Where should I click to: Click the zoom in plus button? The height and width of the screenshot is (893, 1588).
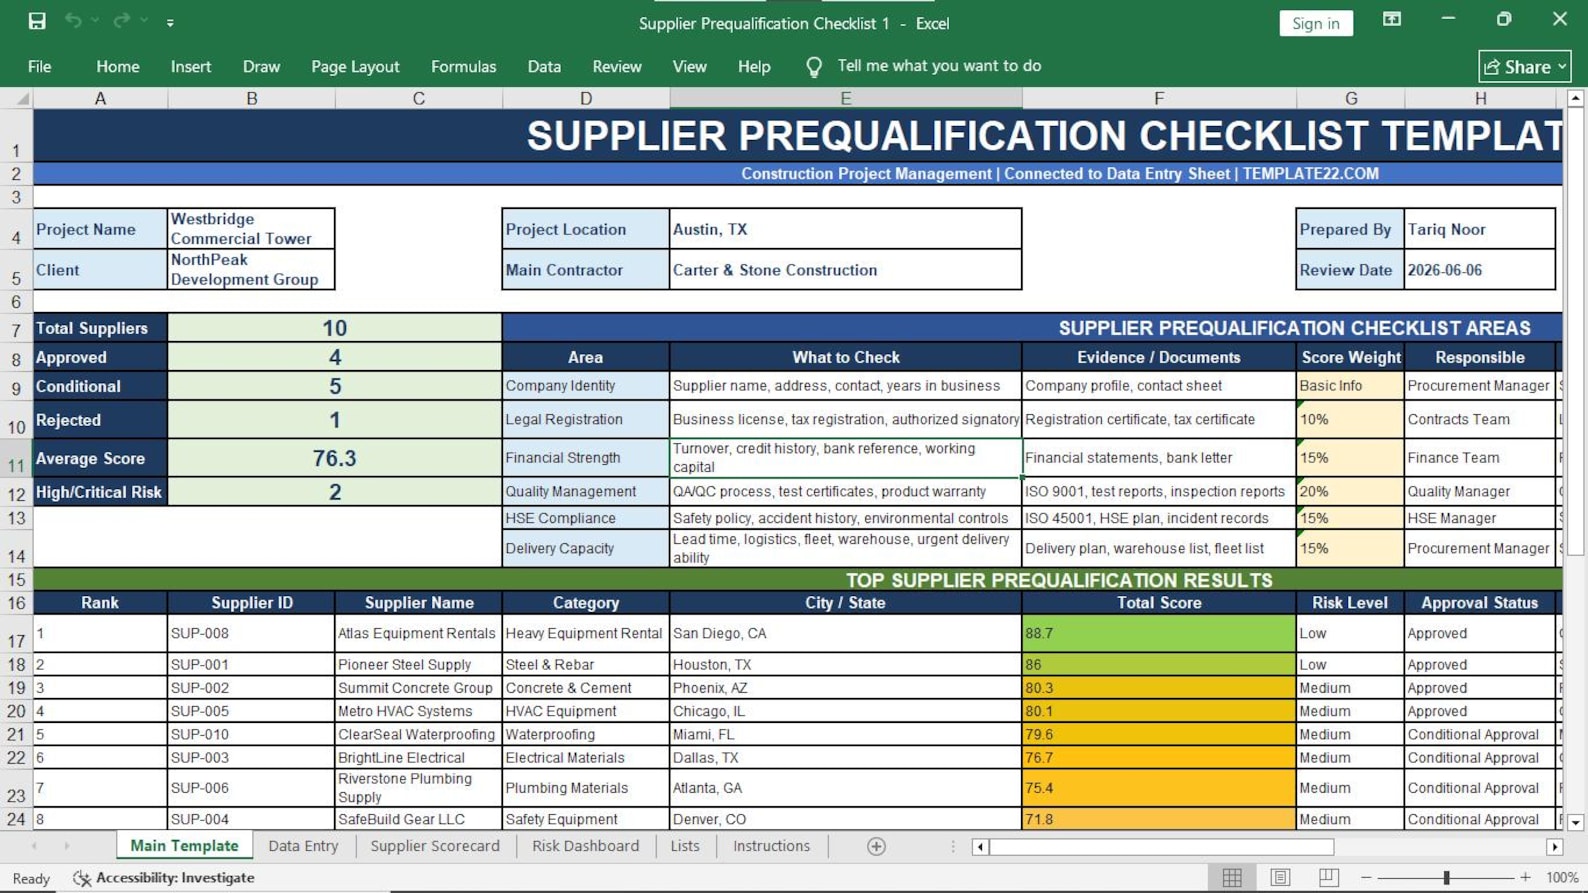point(1525,878)
